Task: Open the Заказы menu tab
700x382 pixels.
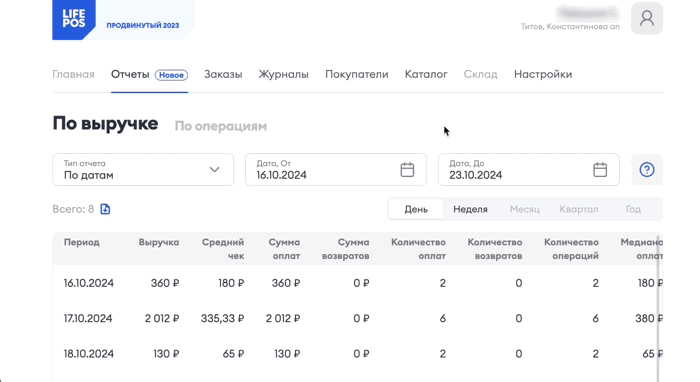Action: [x=223, y=75]
